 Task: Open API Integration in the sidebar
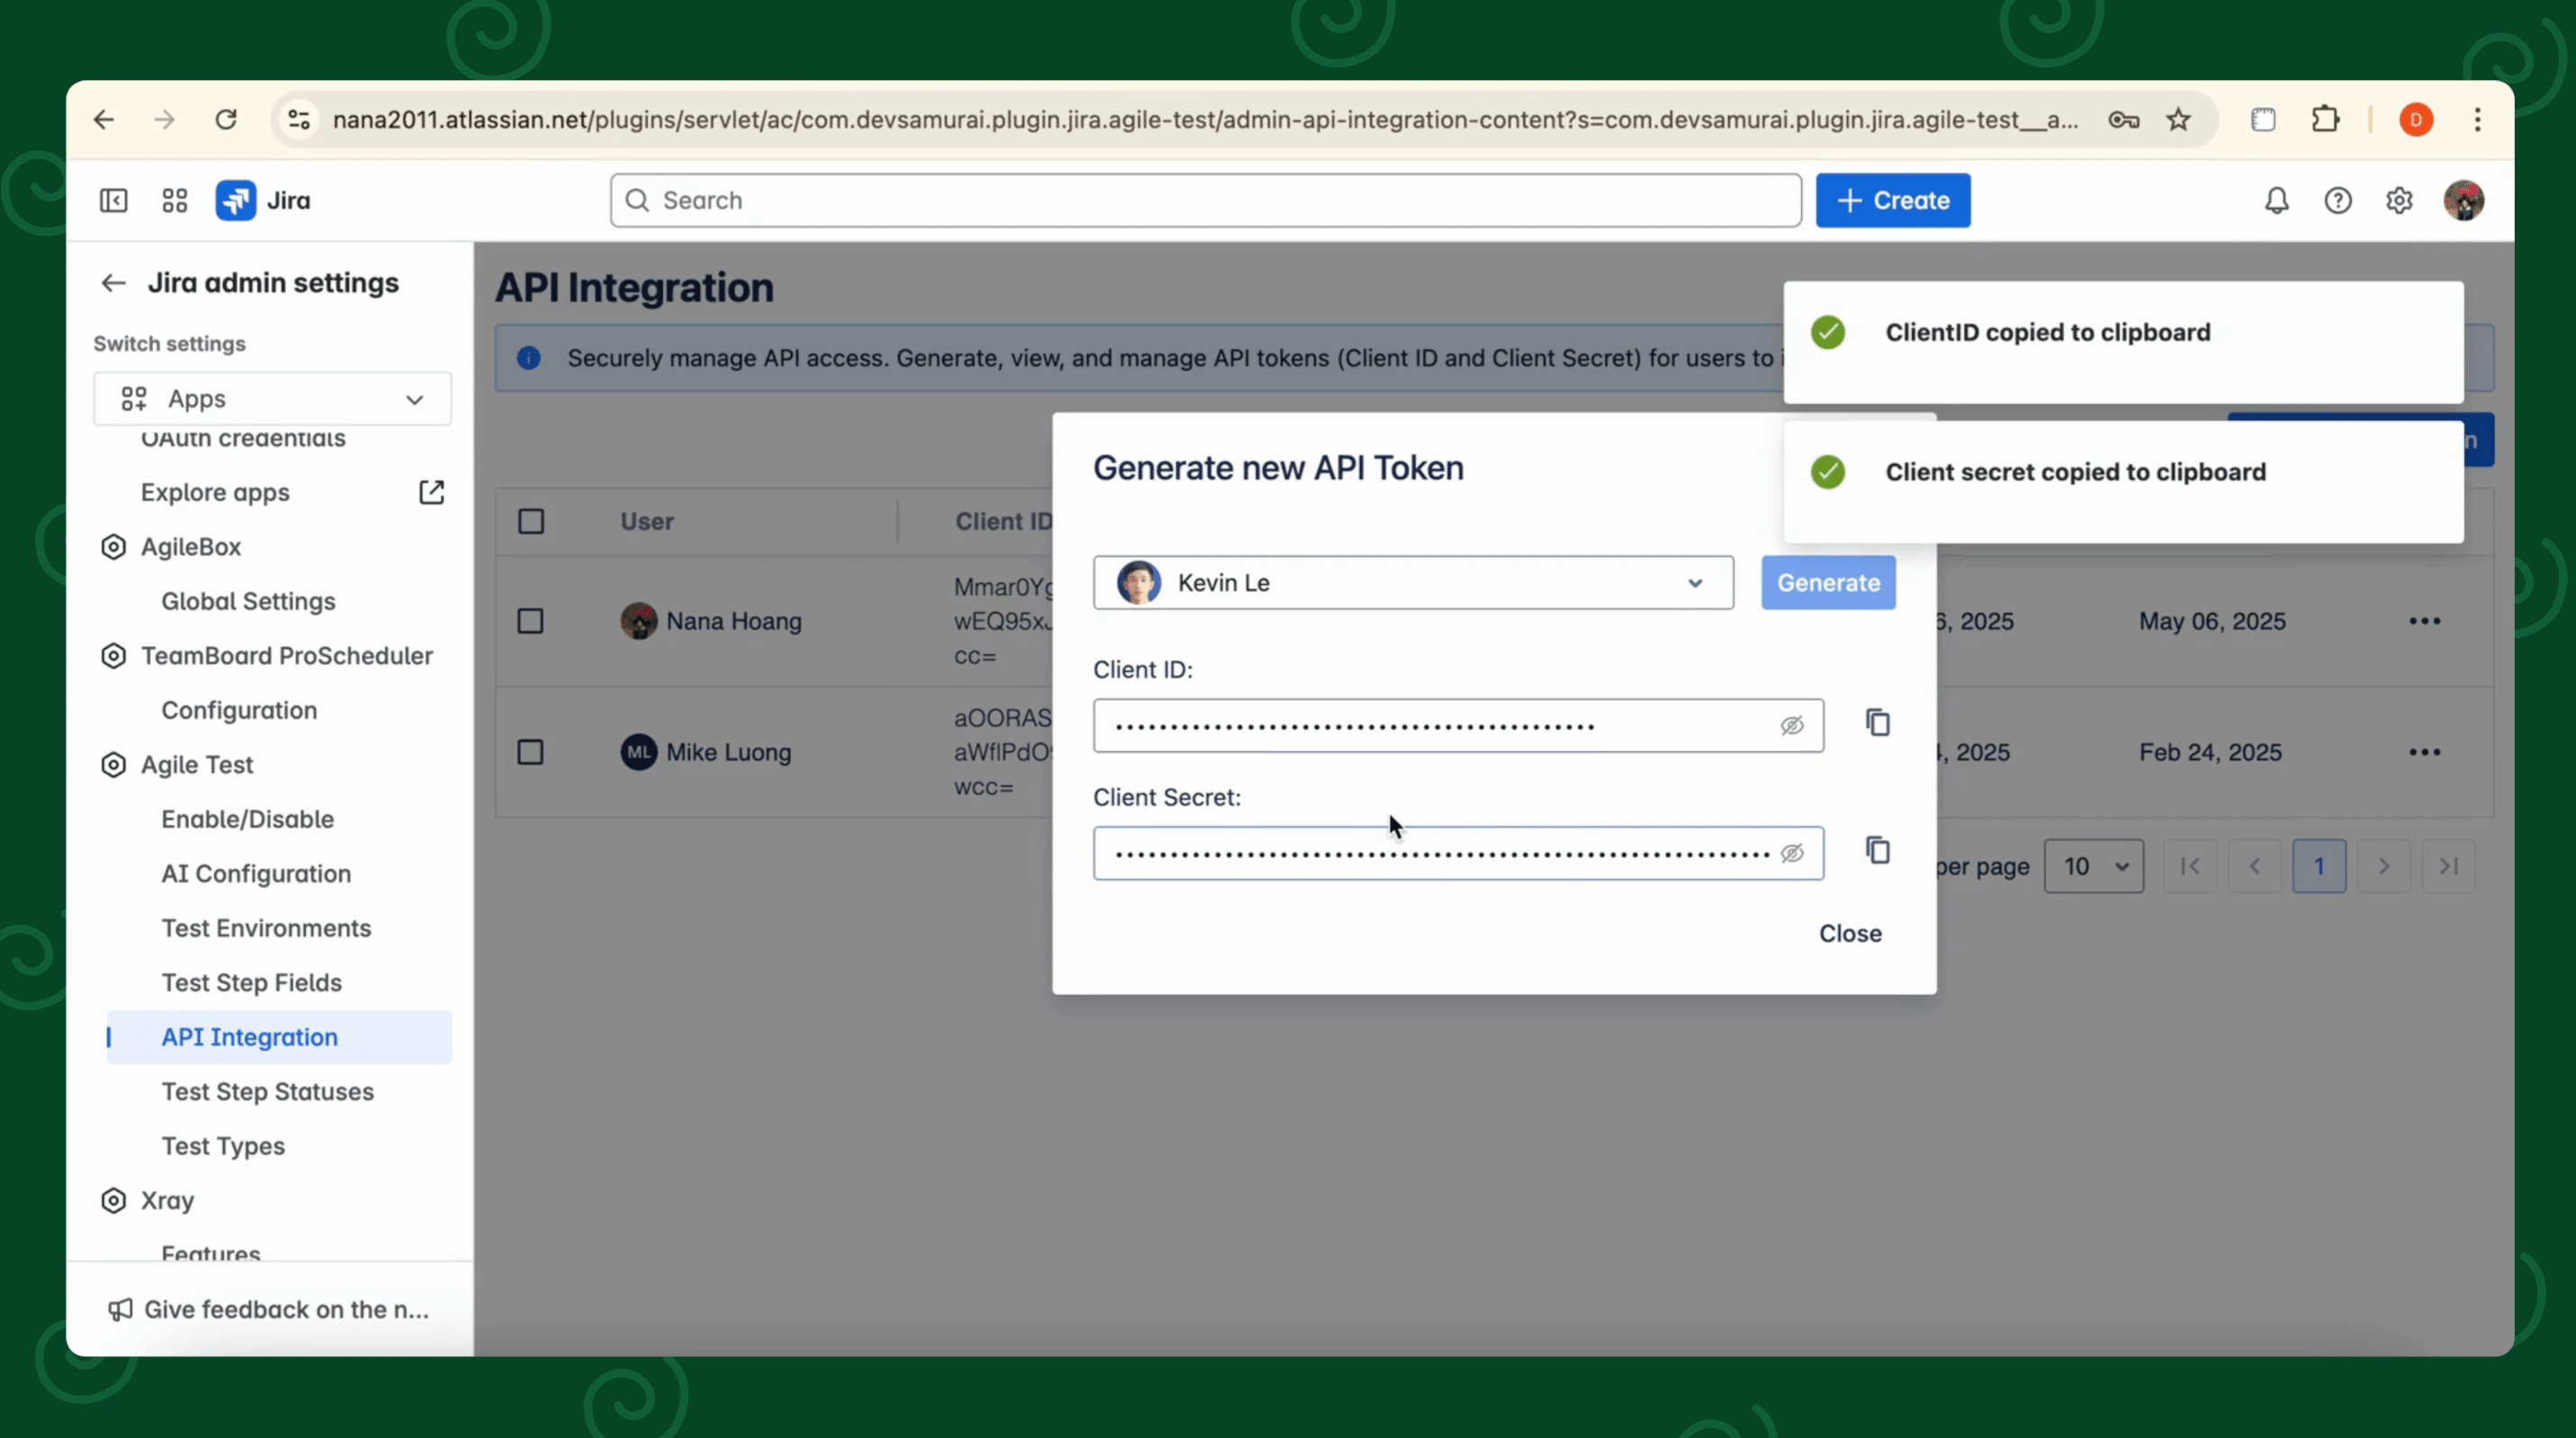(249, 1037)
